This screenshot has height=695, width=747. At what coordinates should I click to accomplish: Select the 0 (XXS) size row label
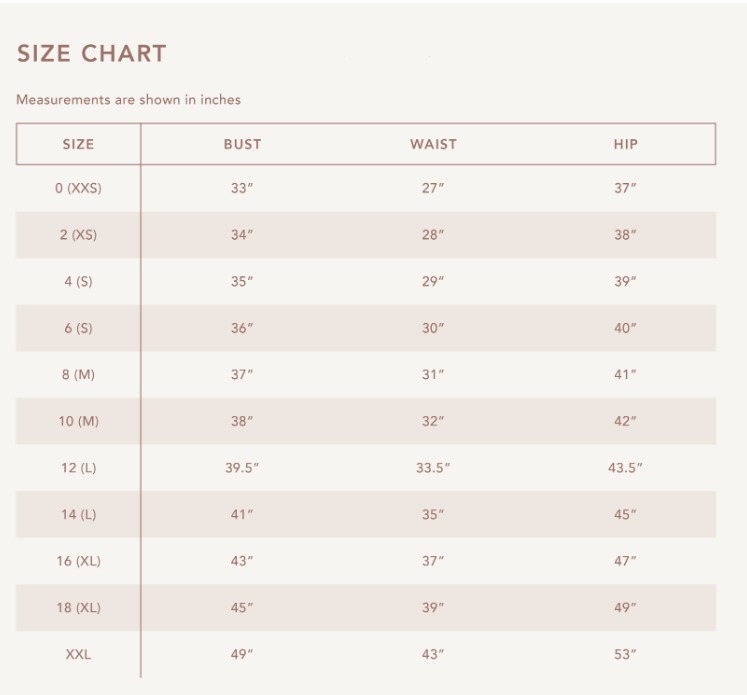coord(78,189)
